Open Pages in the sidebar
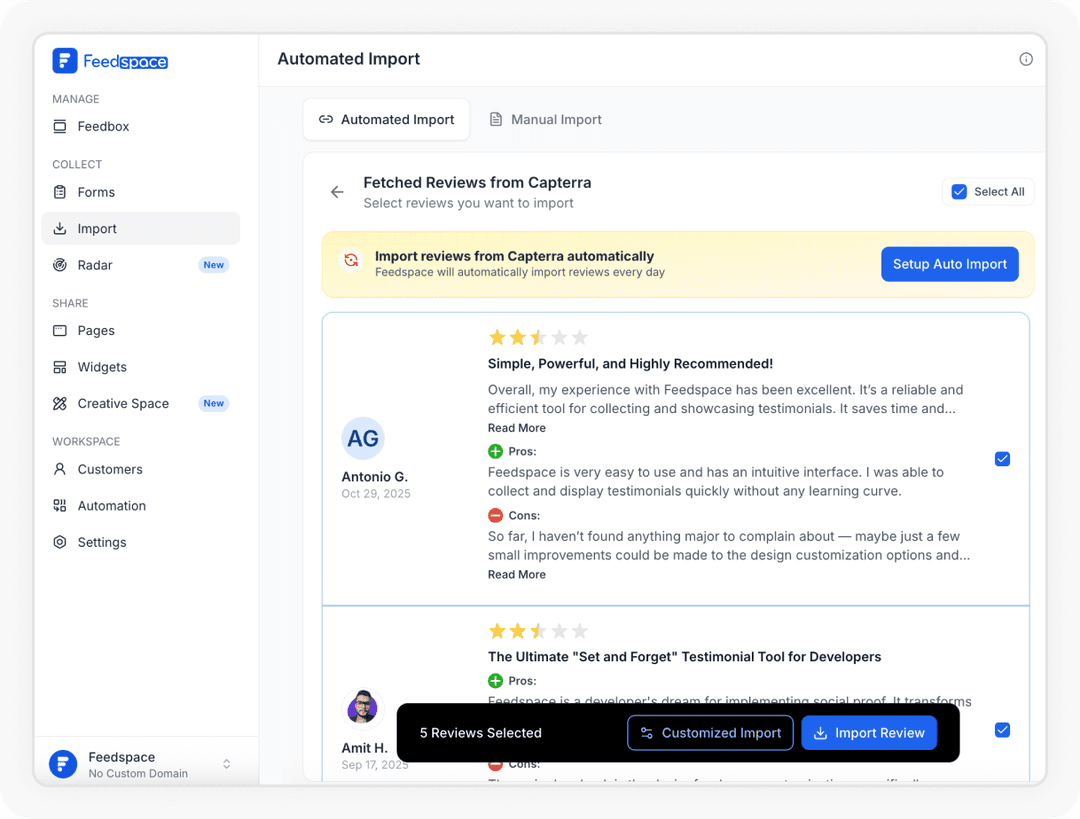The height and width of the screenshot is (819, 1080). 141,331
